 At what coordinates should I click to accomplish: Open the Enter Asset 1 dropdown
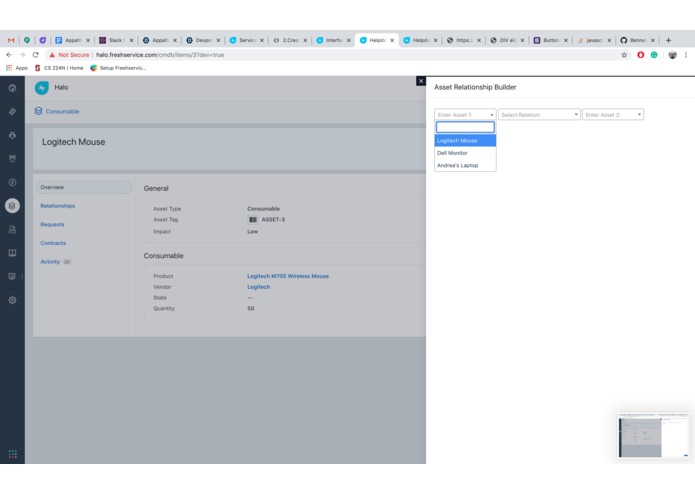[465, 114]
